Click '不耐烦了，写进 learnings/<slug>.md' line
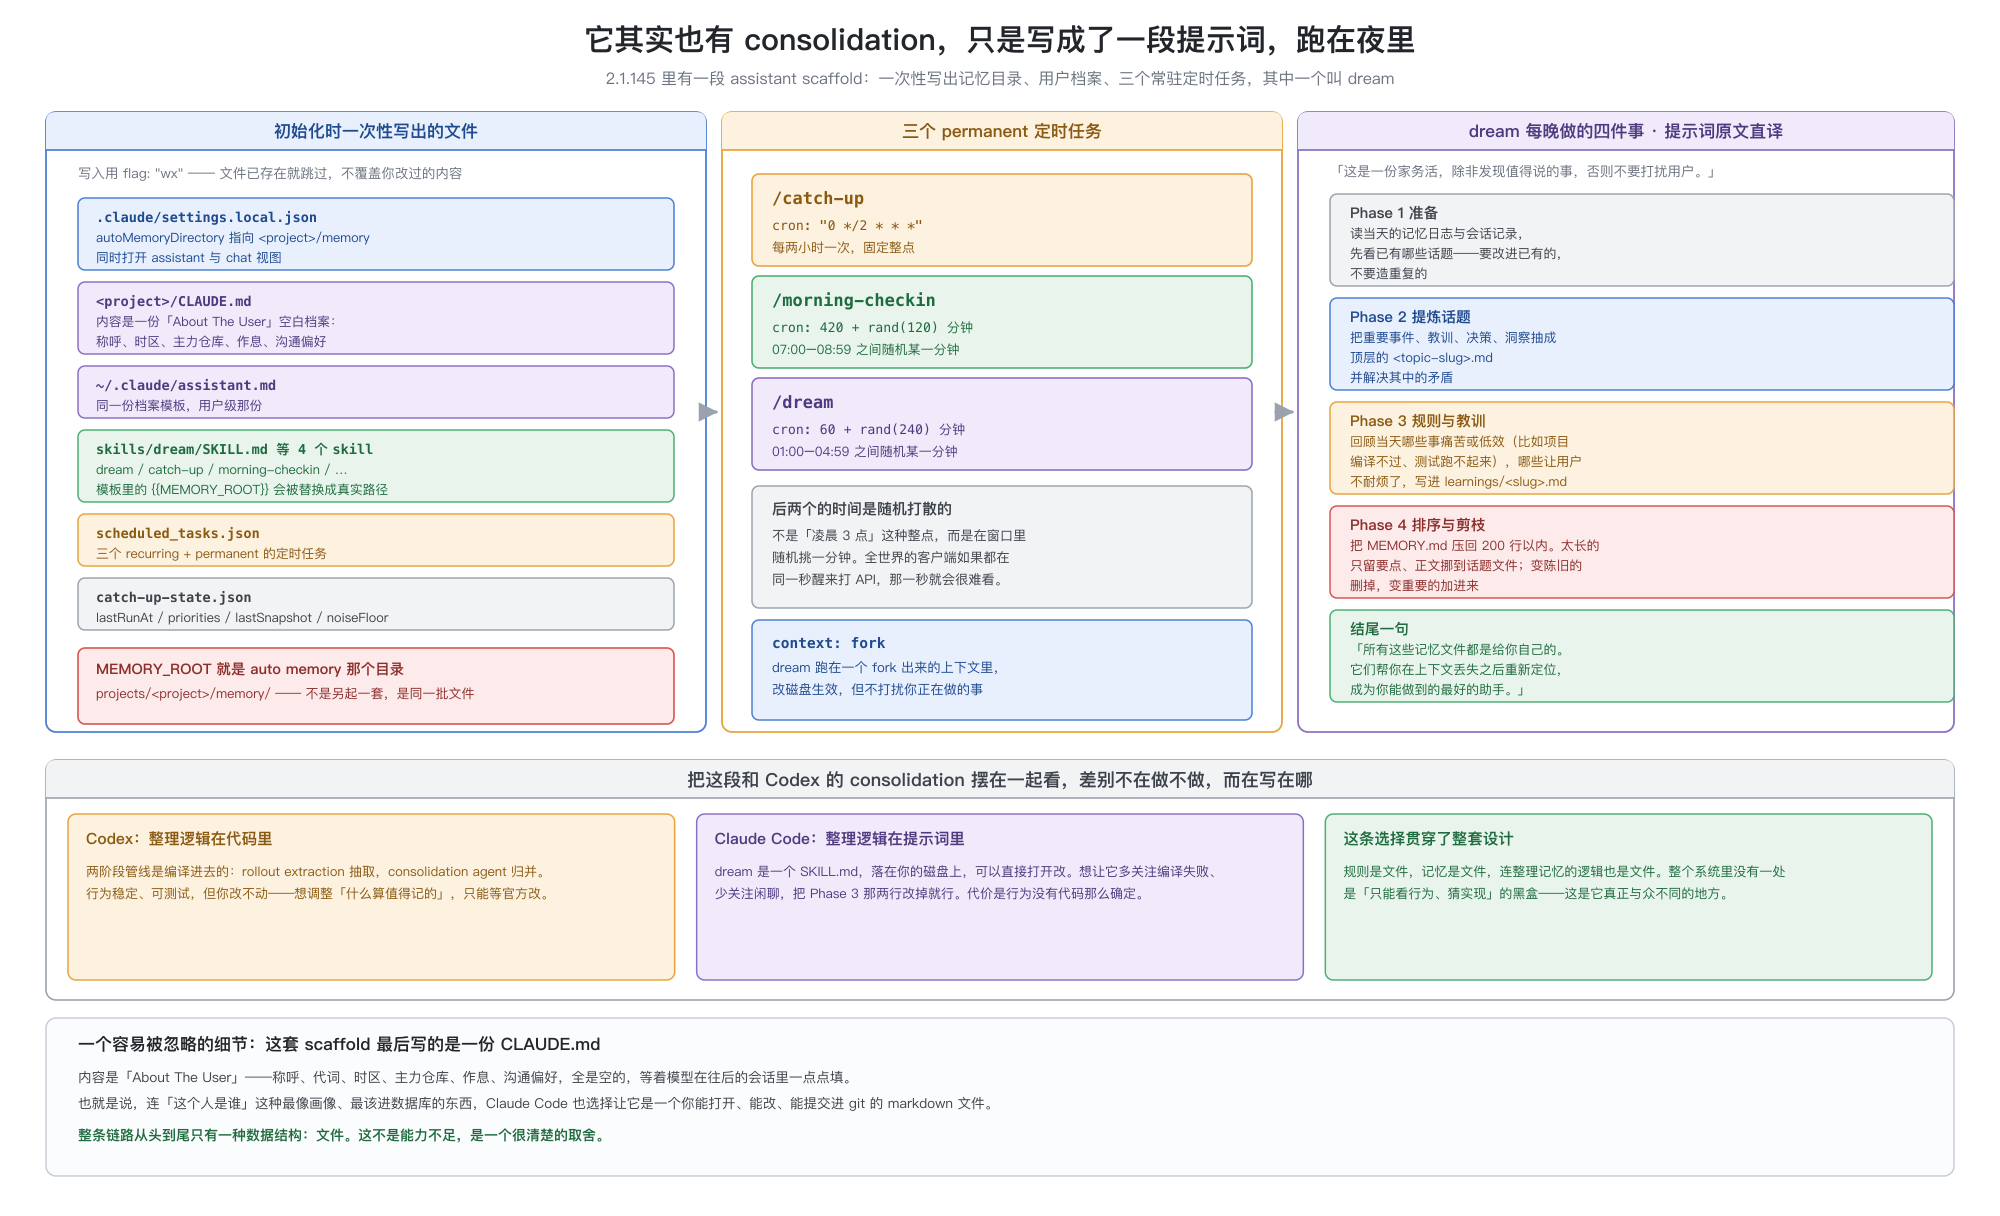The image size is (2000, 1216). [x=1458, y=482]
